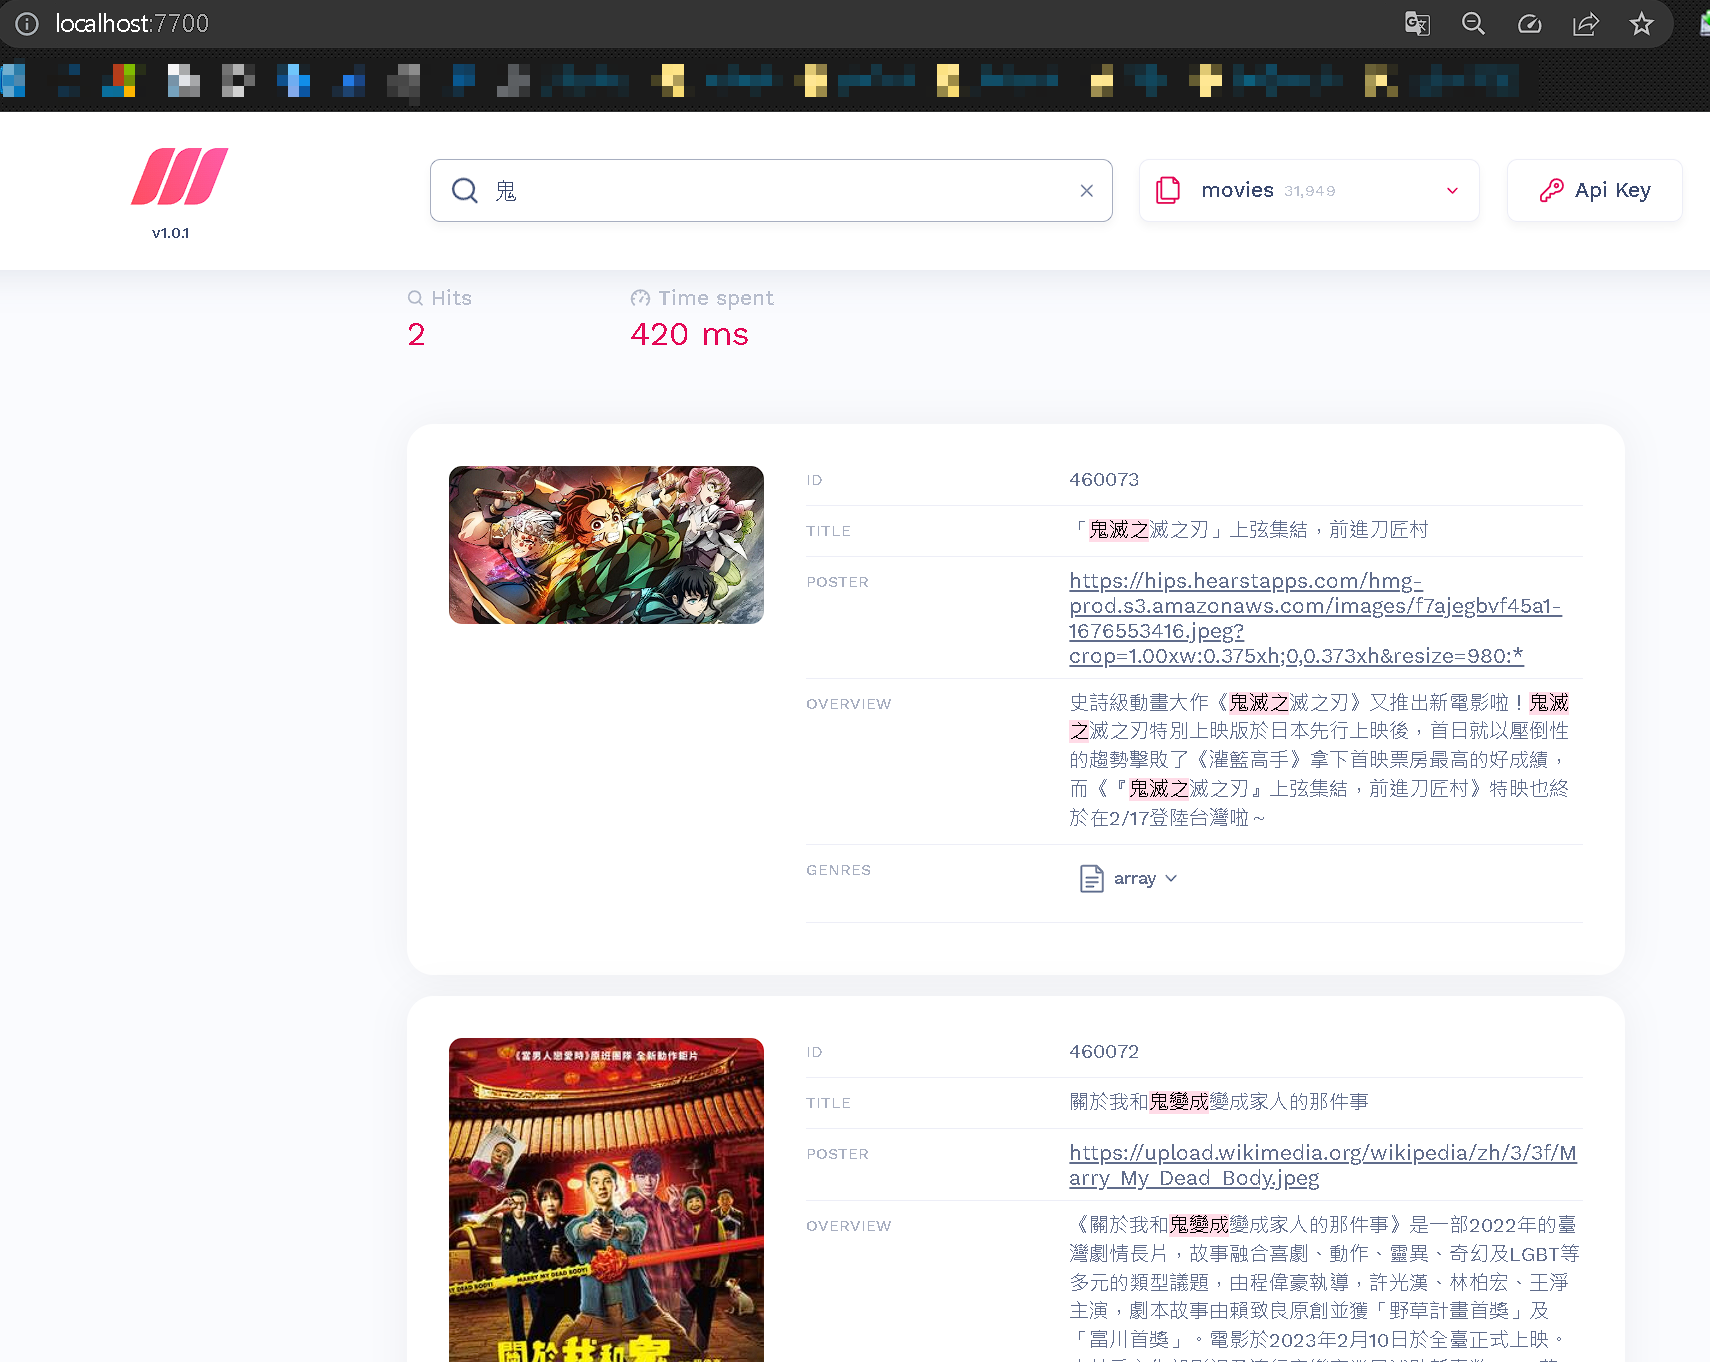Screen dimensions: 1710x1362
Task: Click the magnifier icon inside the search bar
Action: pos(464,190)
